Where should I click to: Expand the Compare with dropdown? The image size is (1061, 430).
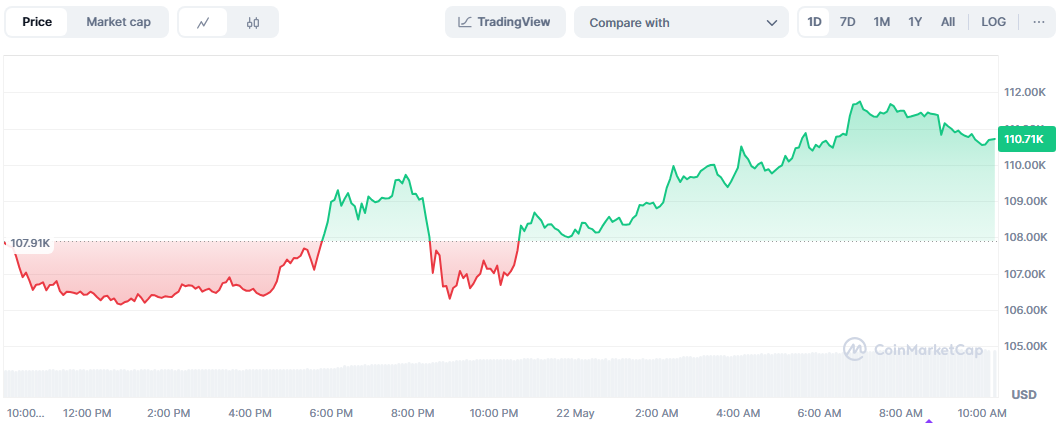point(680,22)
